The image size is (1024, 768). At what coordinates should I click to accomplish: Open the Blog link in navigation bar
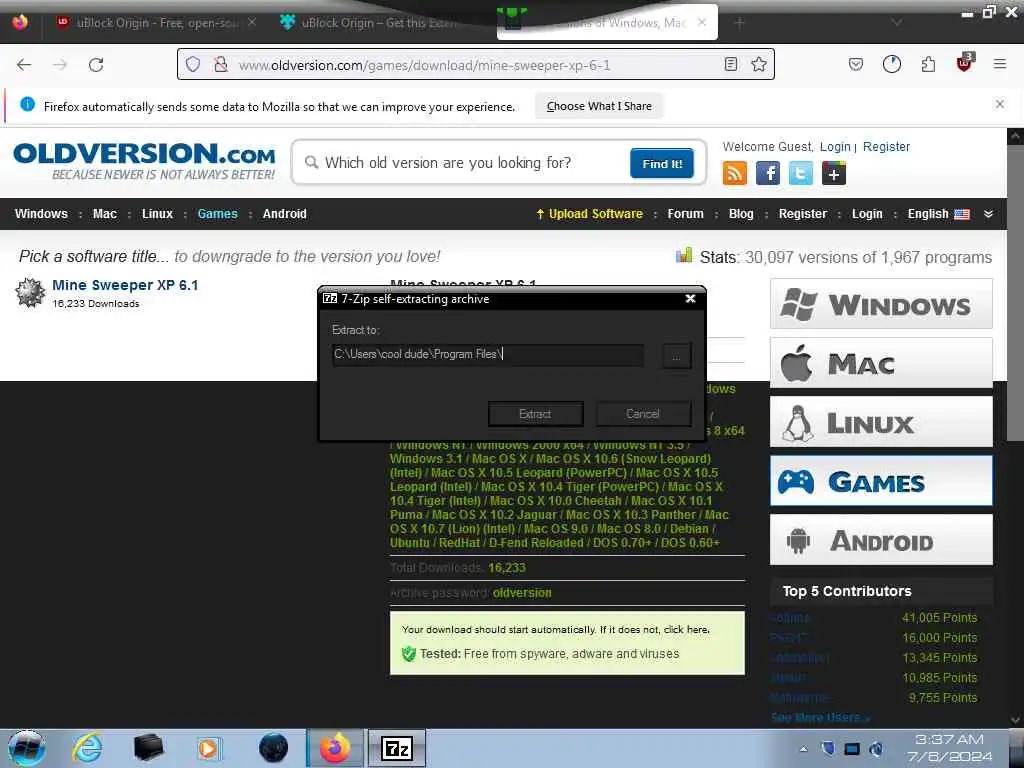(741, 214)
